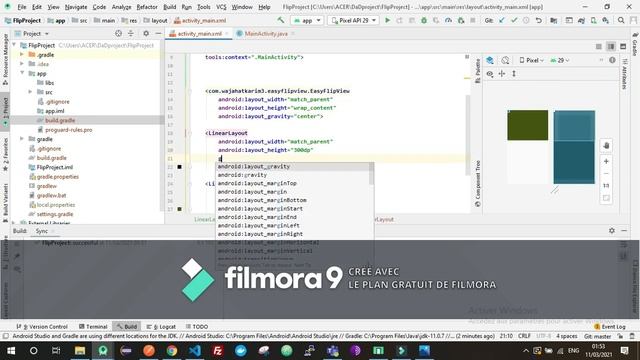Locate current file in Project panel

coord(118,33)
